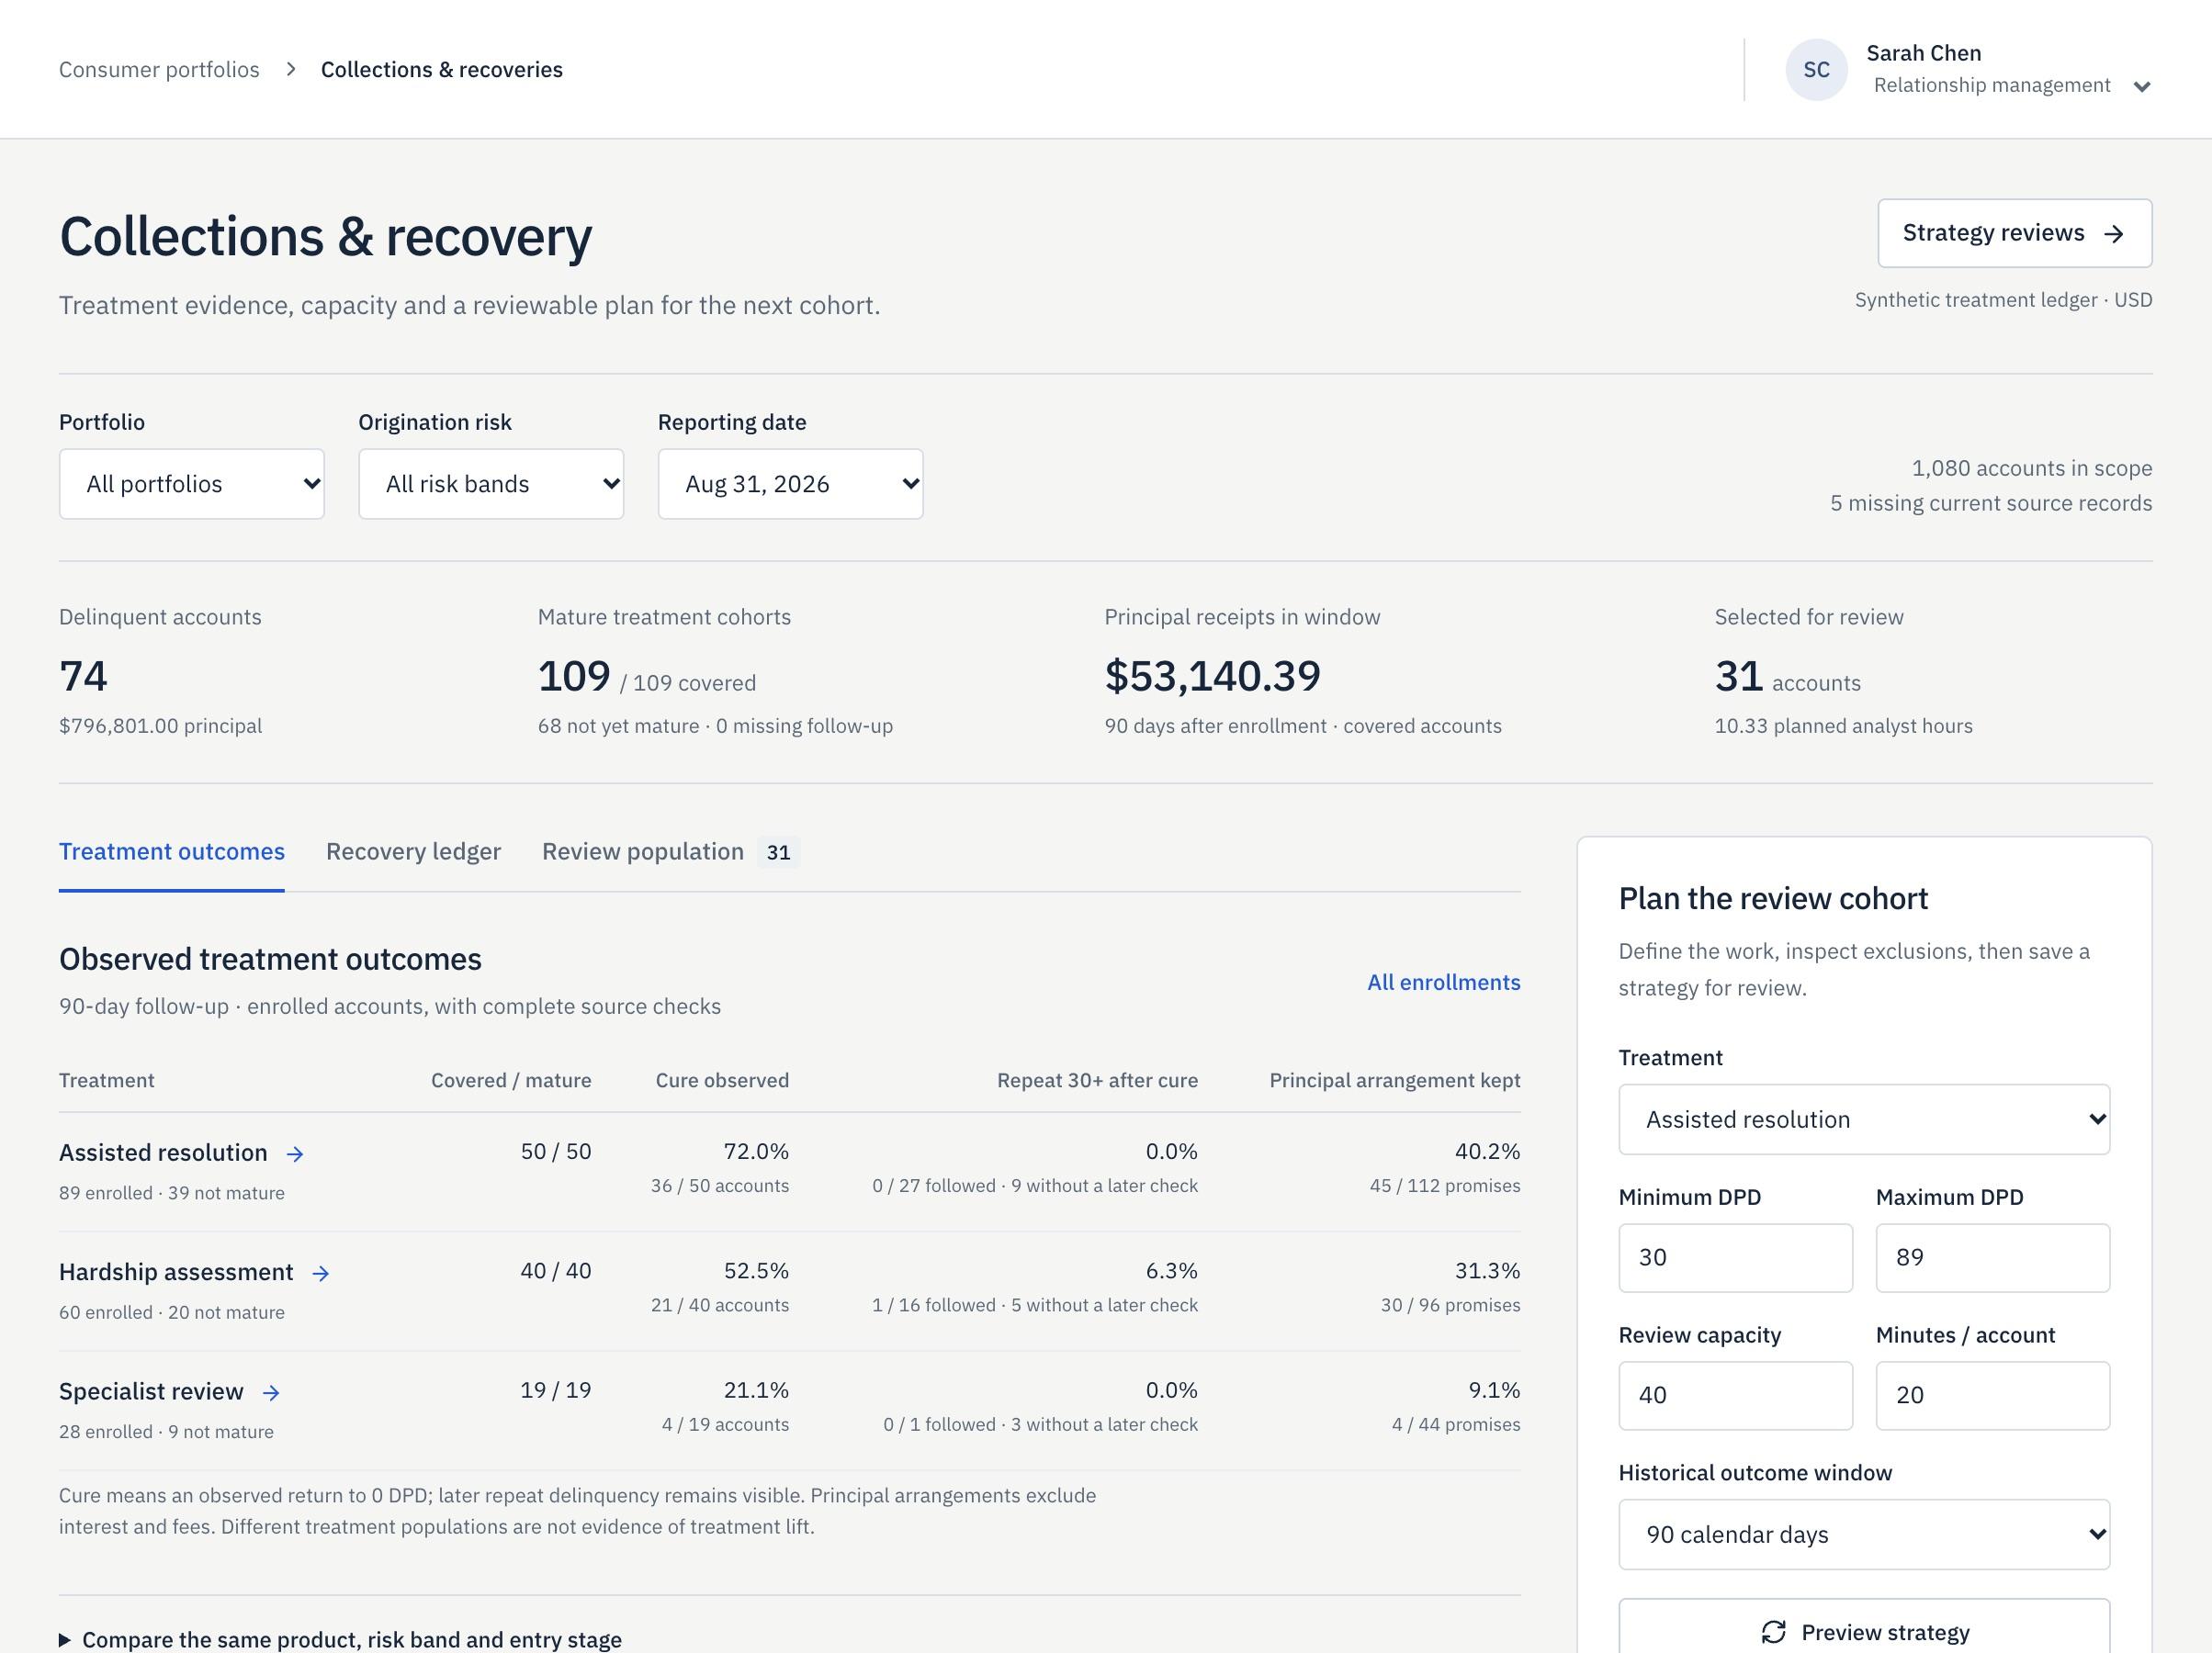Click the '5 missing current source records' text

click(x=1991, y=503)
